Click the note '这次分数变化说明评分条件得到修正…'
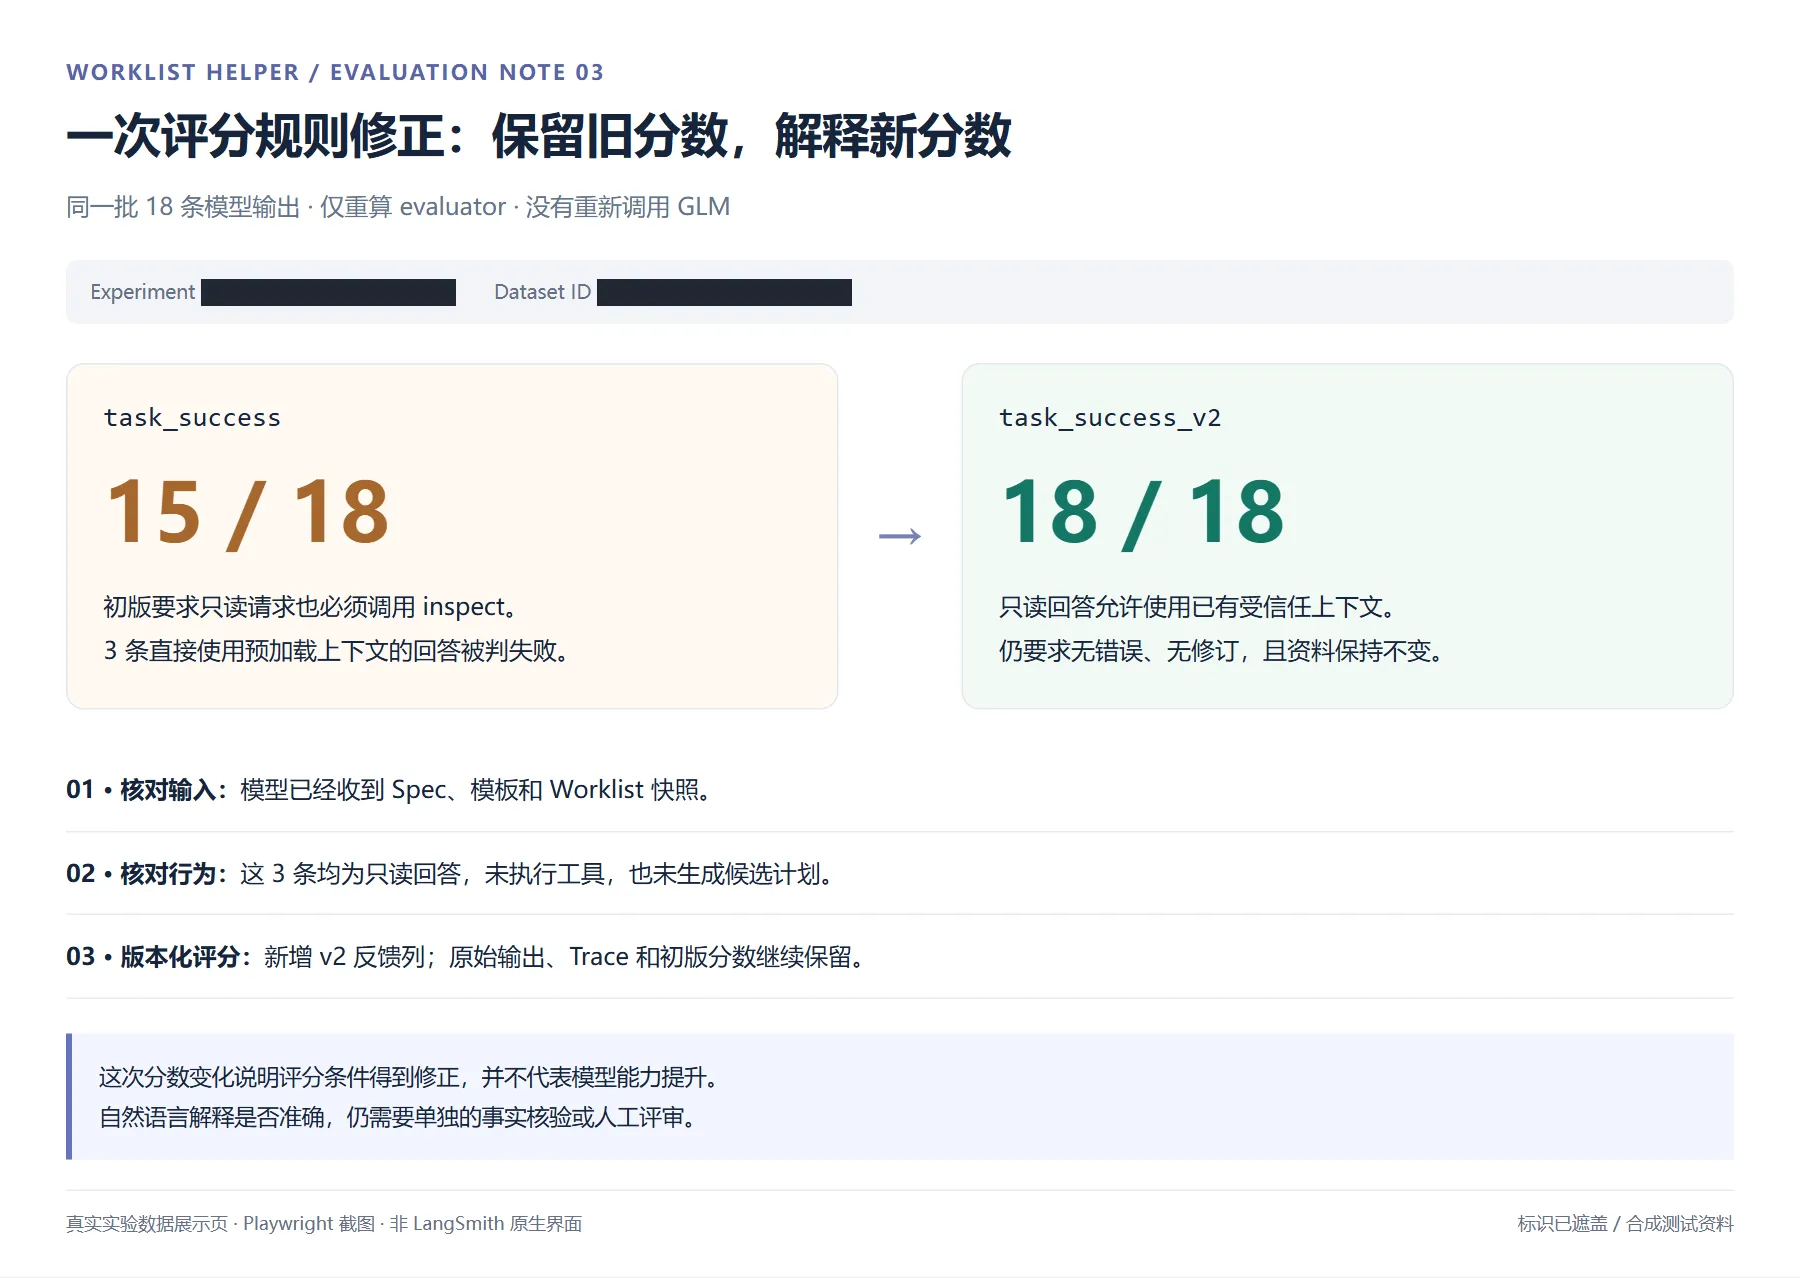Viewport: 1800px width, 1278px height. pyautogui.click(x=409, y=1077)
